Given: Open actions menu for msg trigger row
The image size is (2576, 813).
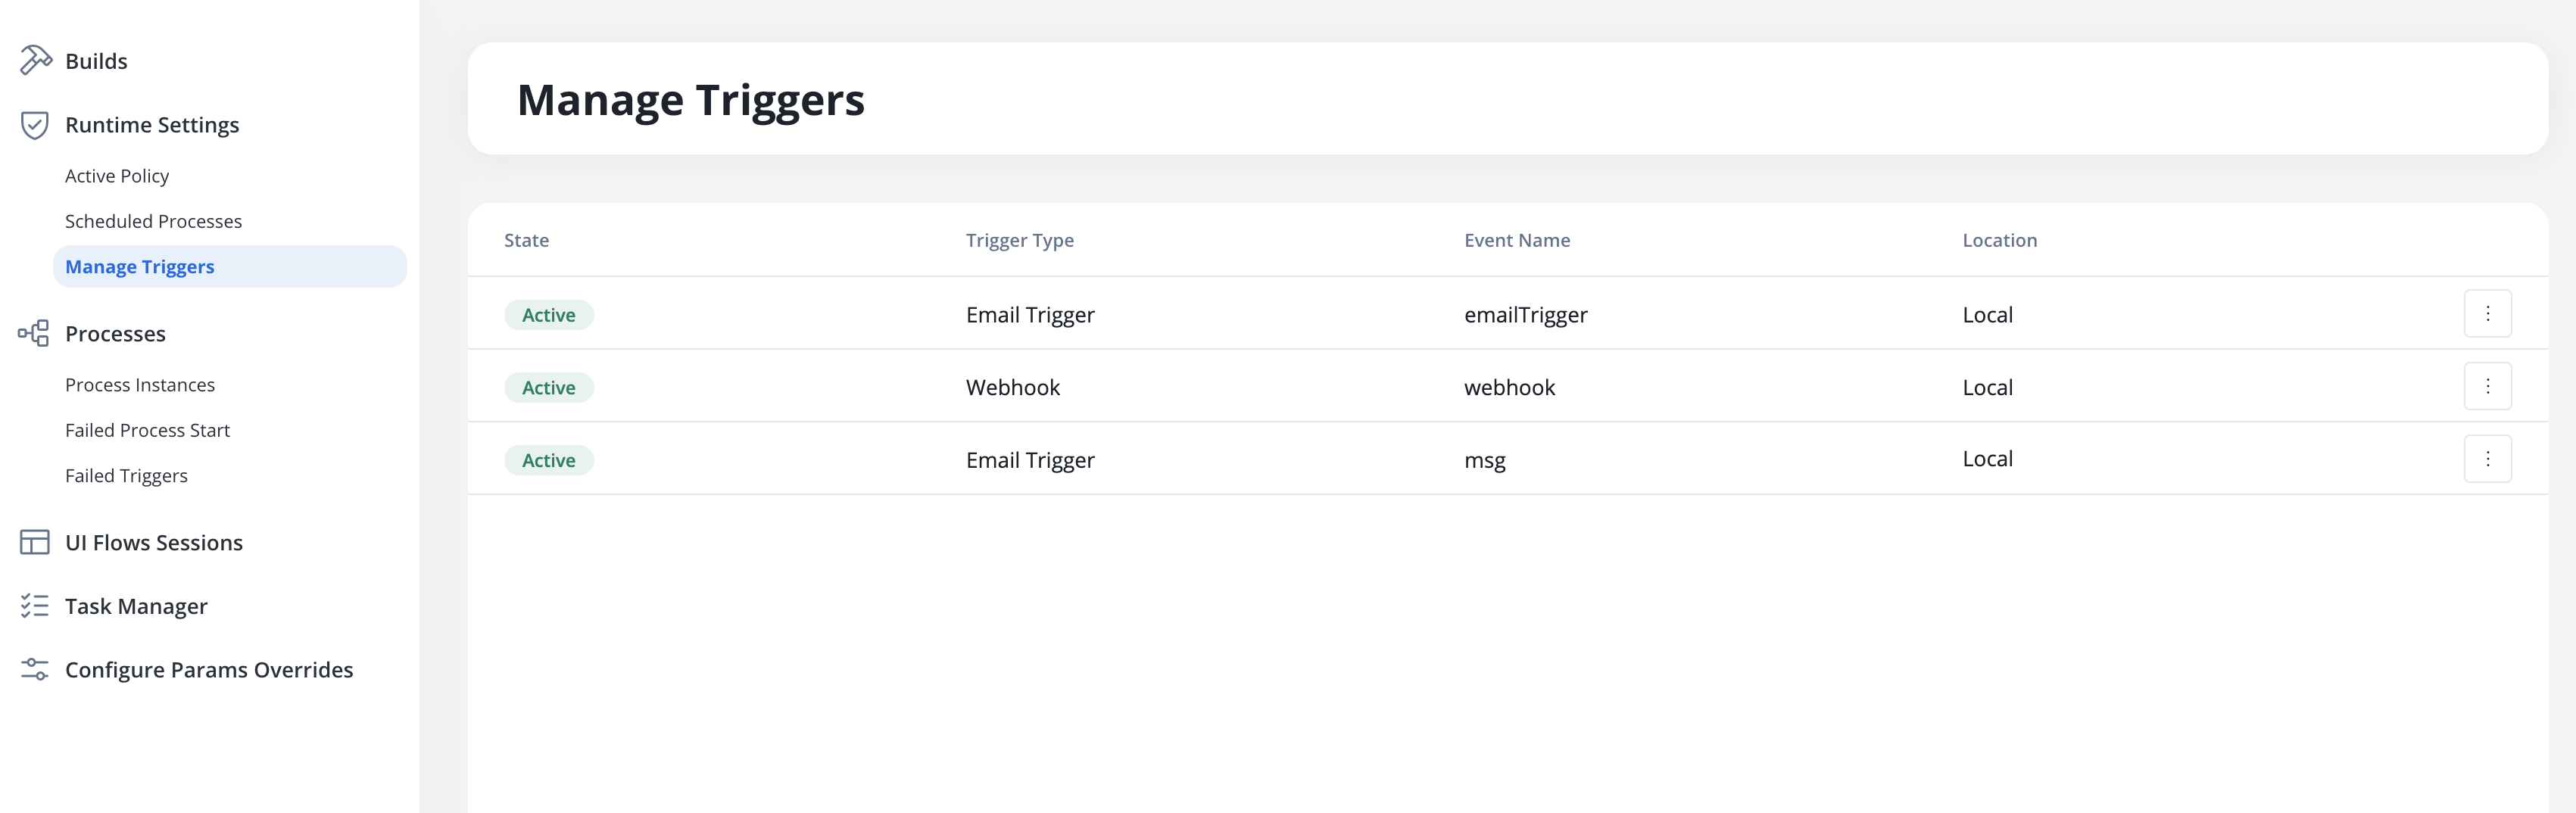Looking at the screenshot, I should (2487, 459).
